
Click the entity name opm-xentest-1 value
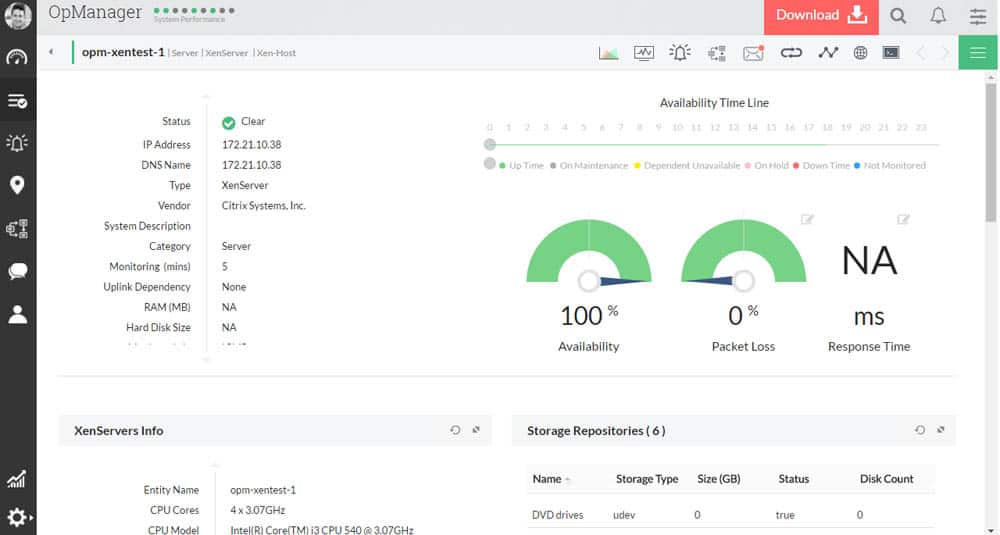tap(263, 490)
